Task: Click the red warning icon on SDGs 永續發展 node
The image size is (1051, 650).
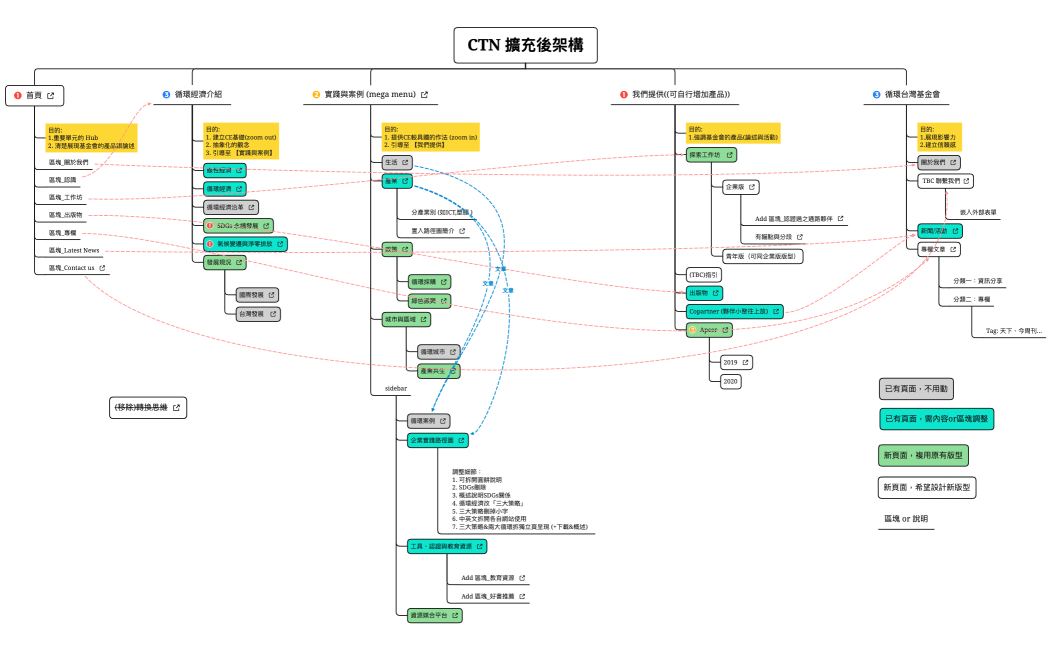Action: pyautogui.click(x=210, y=226)
